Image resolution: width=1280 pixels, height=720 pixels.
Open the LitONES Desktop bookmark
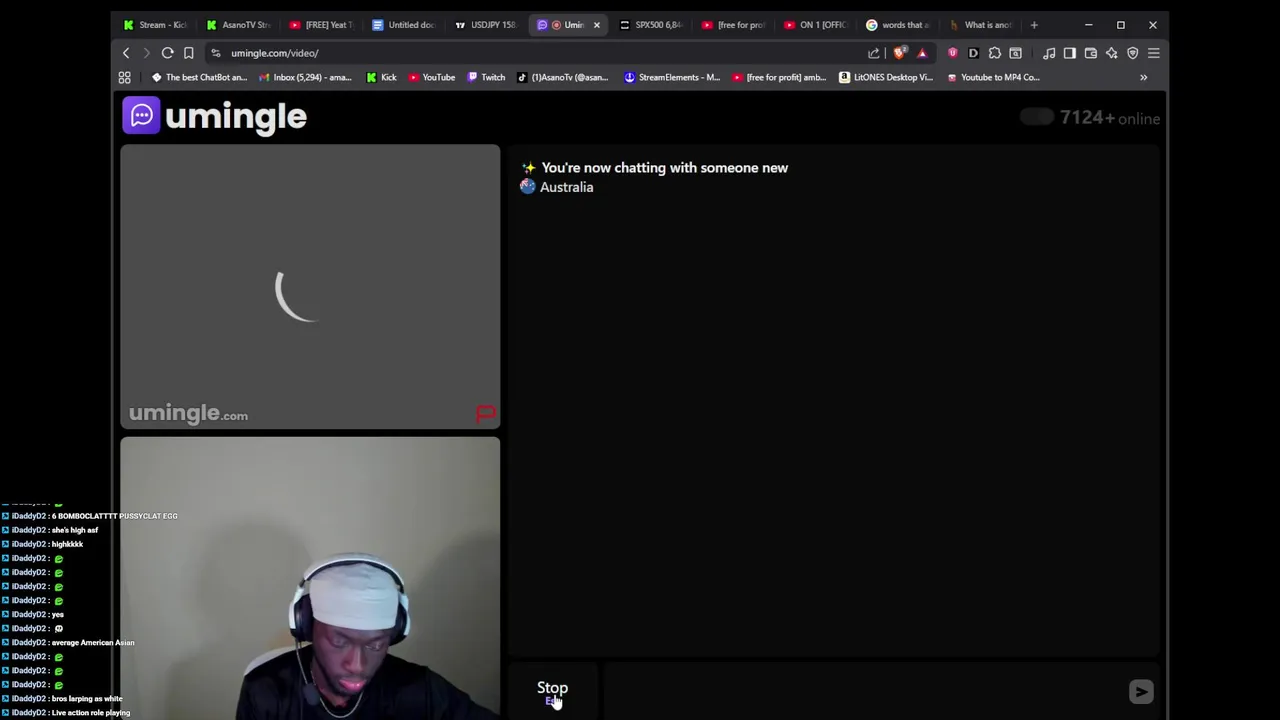[x=886, y=77]
